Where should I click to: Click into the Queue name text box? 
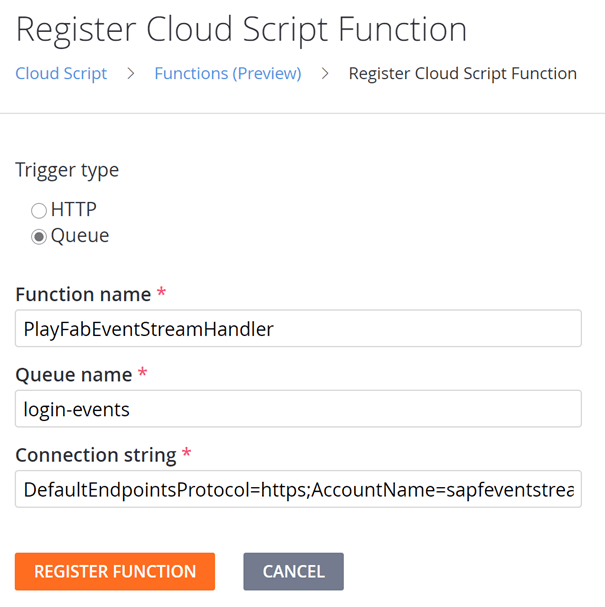click(298, 408)
